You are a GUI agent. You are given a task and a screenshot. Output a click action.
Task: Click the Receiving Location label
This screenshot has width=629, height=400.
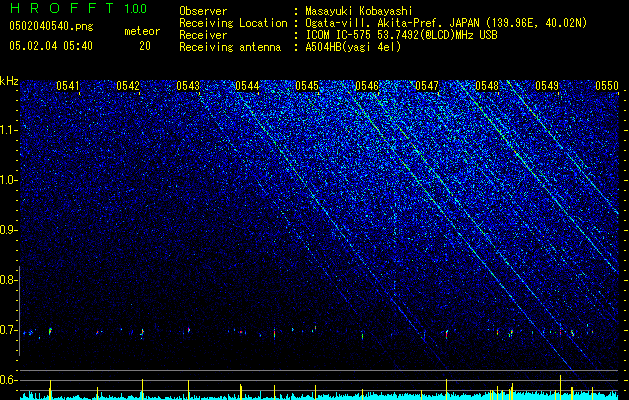233,23
